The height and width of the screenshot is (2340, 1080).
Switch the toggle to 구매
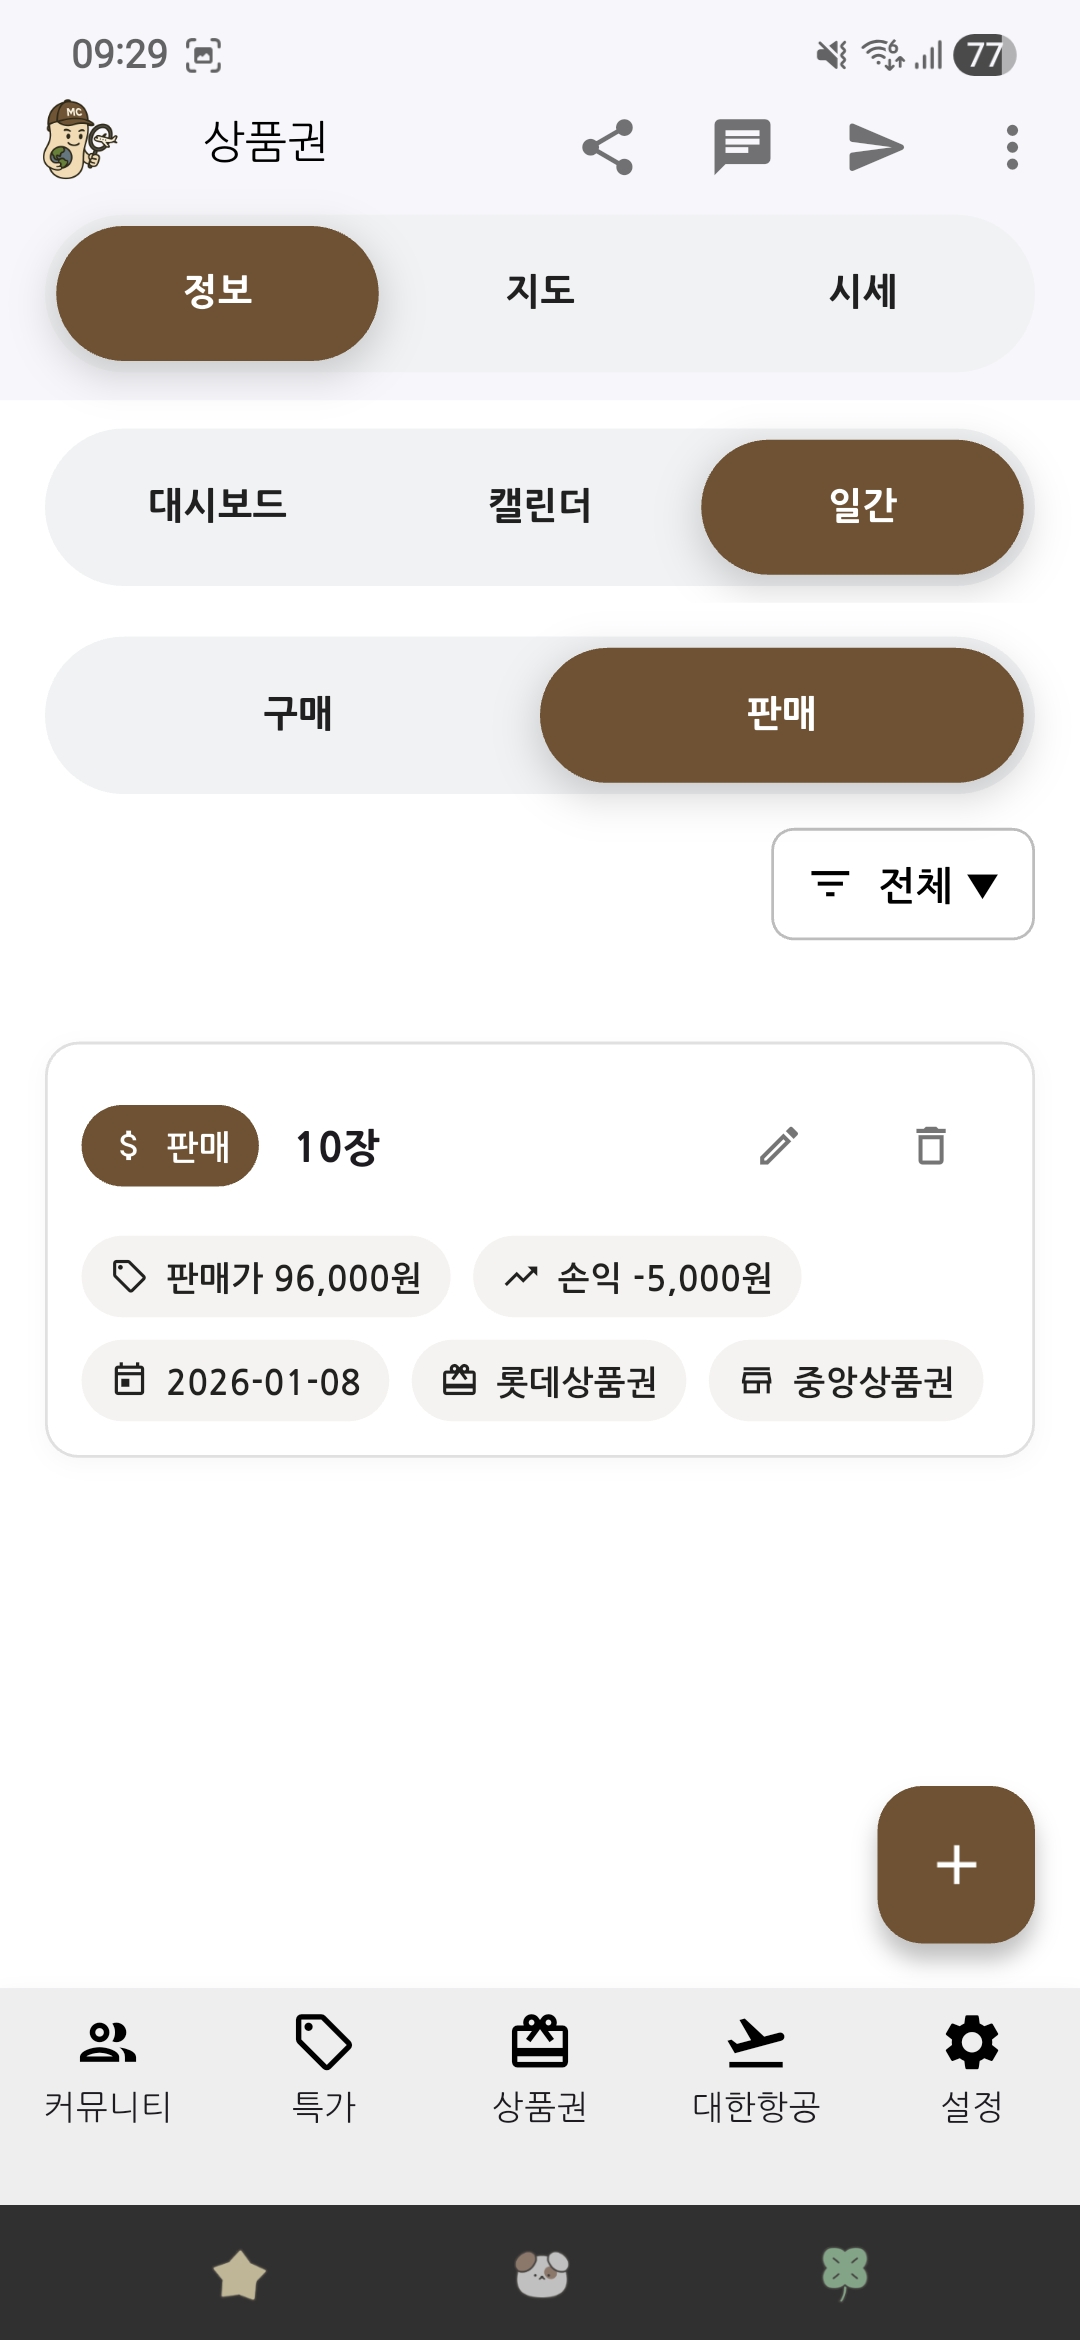click(x=297, y=715)
